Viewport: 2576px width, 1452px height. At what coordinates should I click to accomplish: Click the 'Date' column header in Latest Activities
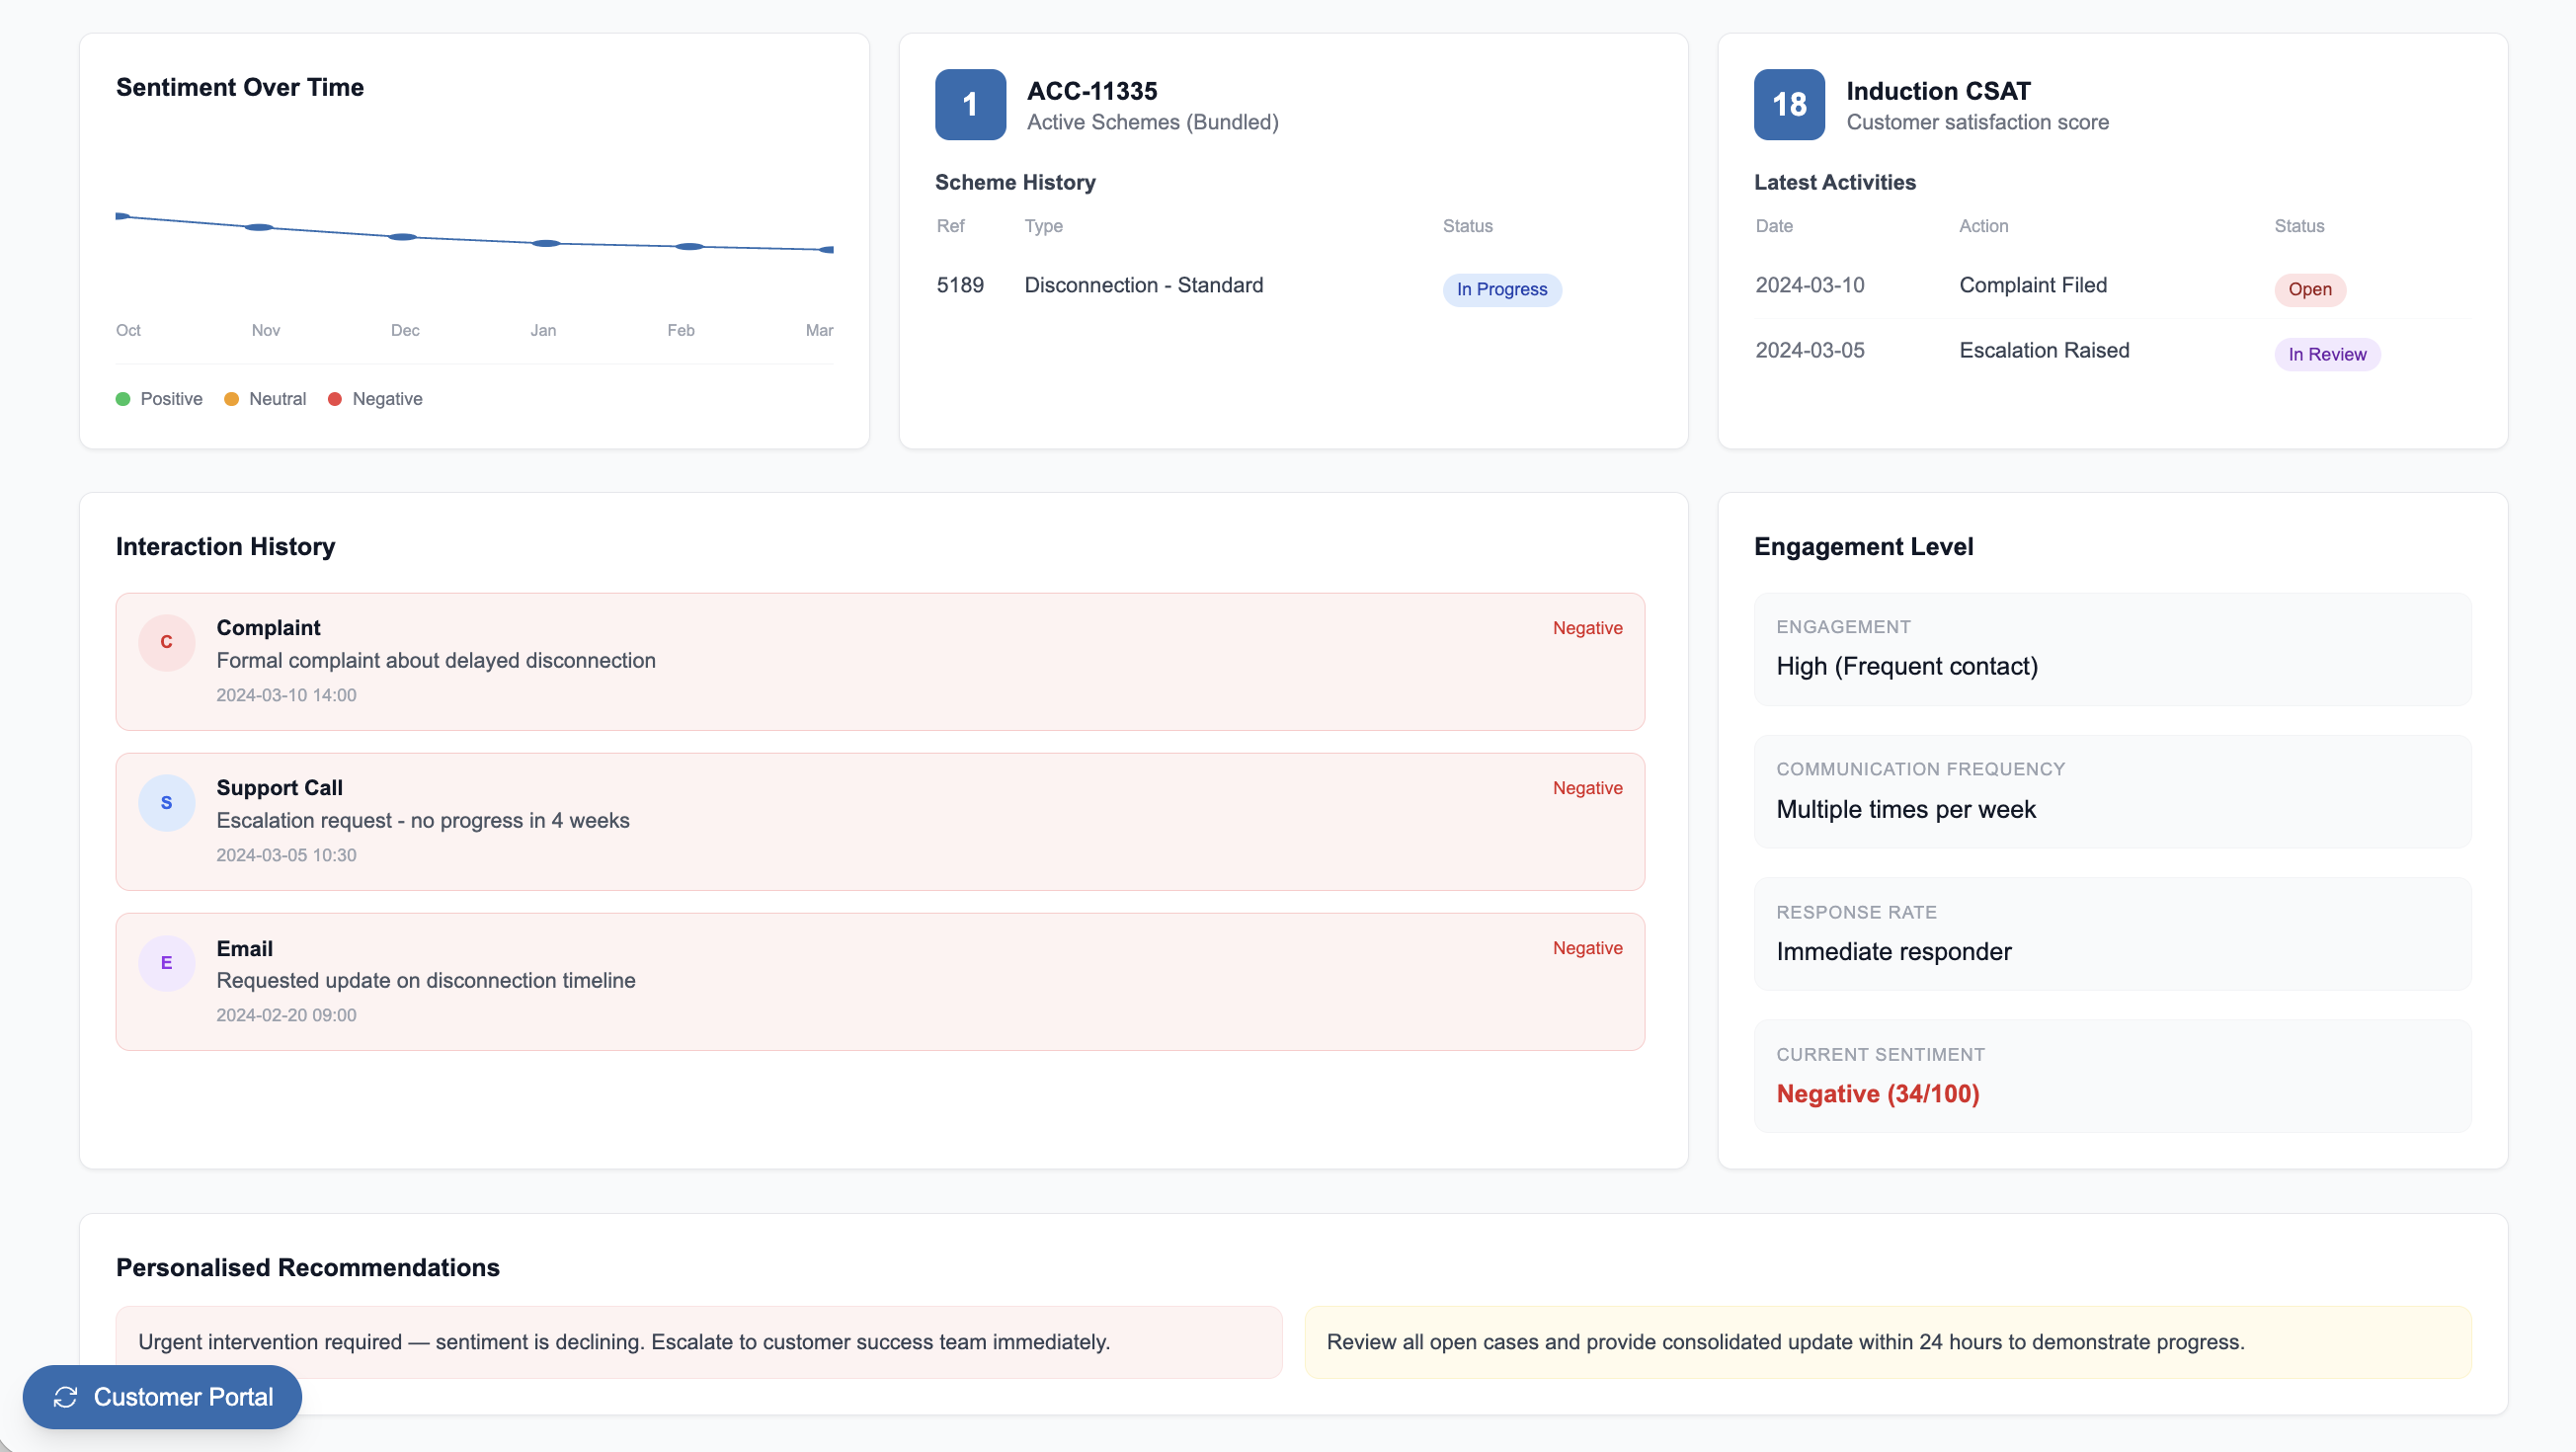(1774, 226)
